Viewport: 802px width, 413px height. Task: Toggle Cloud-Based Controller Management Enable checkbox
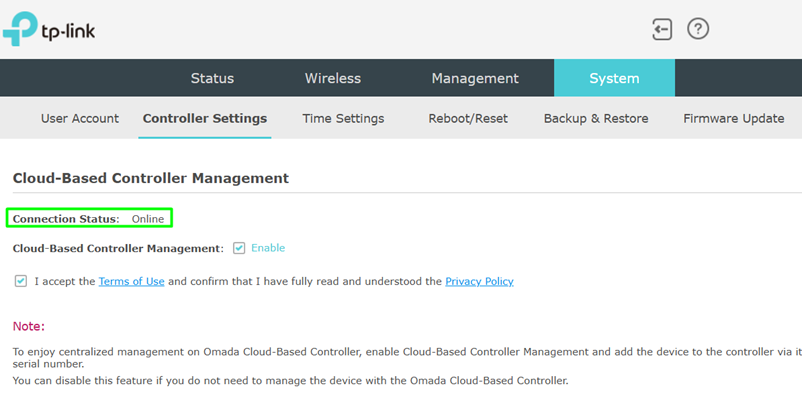[239, 248]
